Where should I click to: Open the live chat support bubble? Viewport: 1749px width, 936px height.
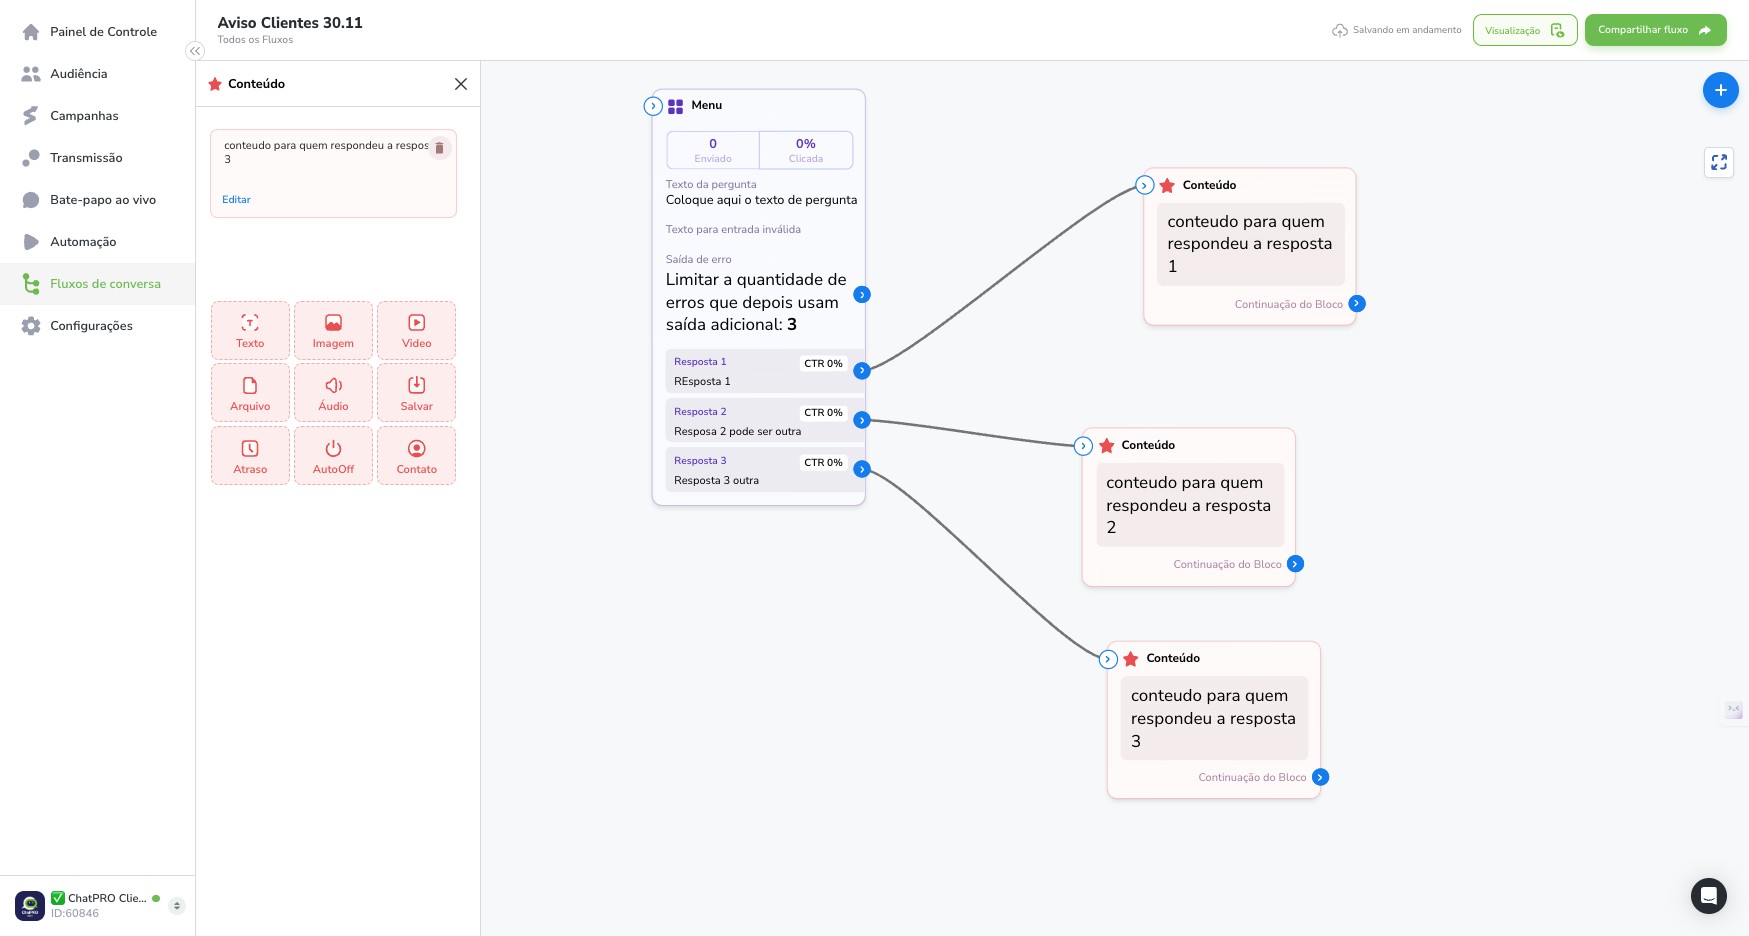pyautogui.click(x=1708, y=896)
